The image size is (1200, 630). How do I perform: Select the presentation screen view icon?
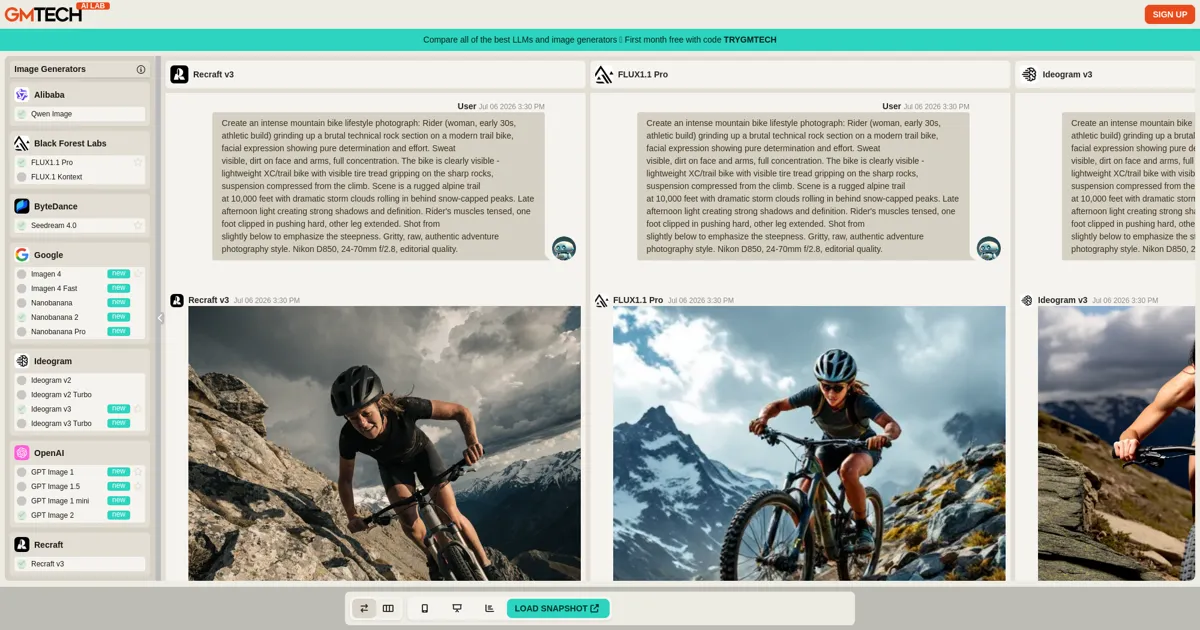(x=457, y=608)
